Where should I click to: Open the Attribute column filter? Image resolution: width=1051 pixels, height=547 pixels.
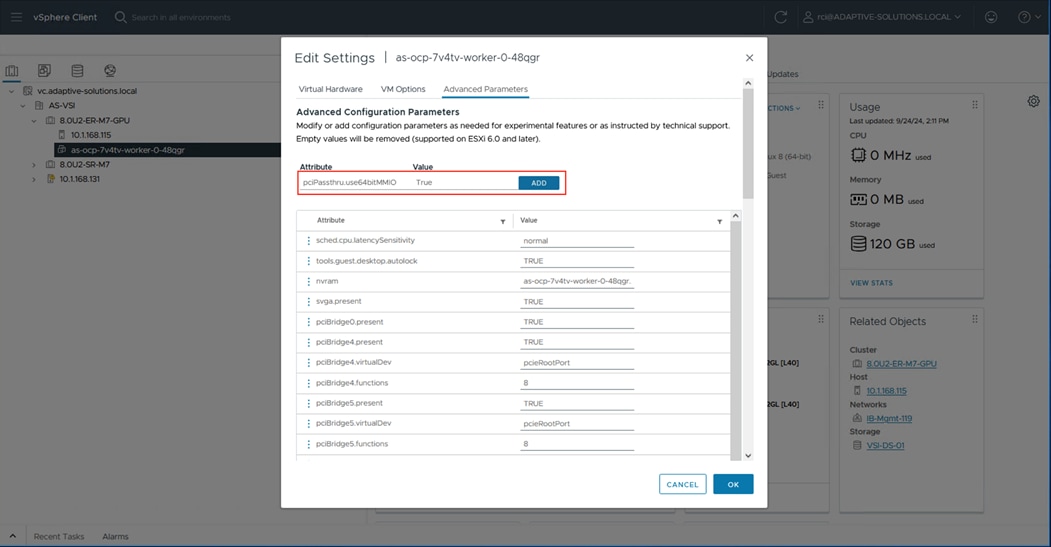(x=503, y=221)
